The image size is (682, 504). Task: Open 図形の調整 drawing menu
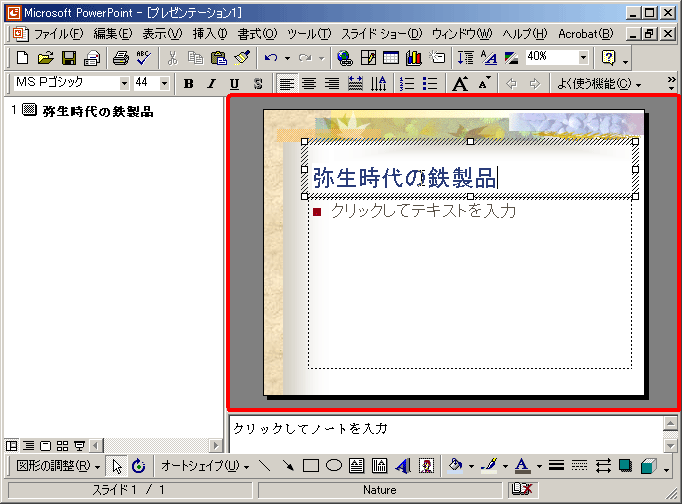point(58,466)
